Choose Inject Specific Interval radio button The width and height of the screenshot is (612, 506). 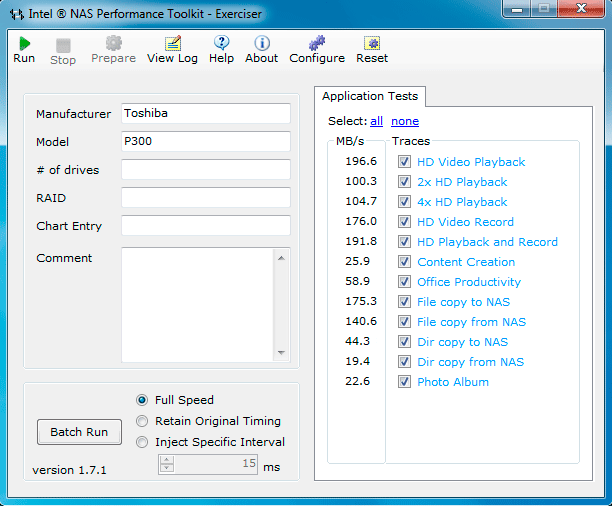[142, 442]
